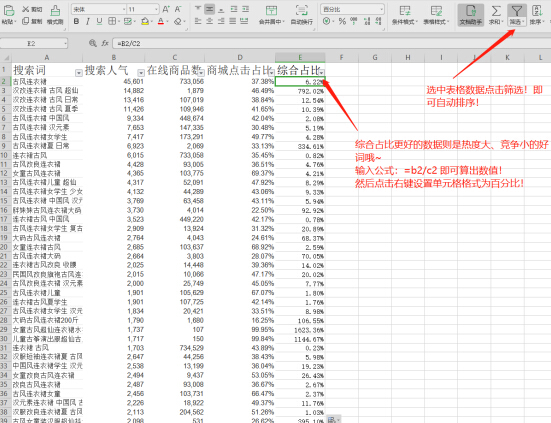Click the percent style button
551x423 pixels.
[x=342, y=21]
